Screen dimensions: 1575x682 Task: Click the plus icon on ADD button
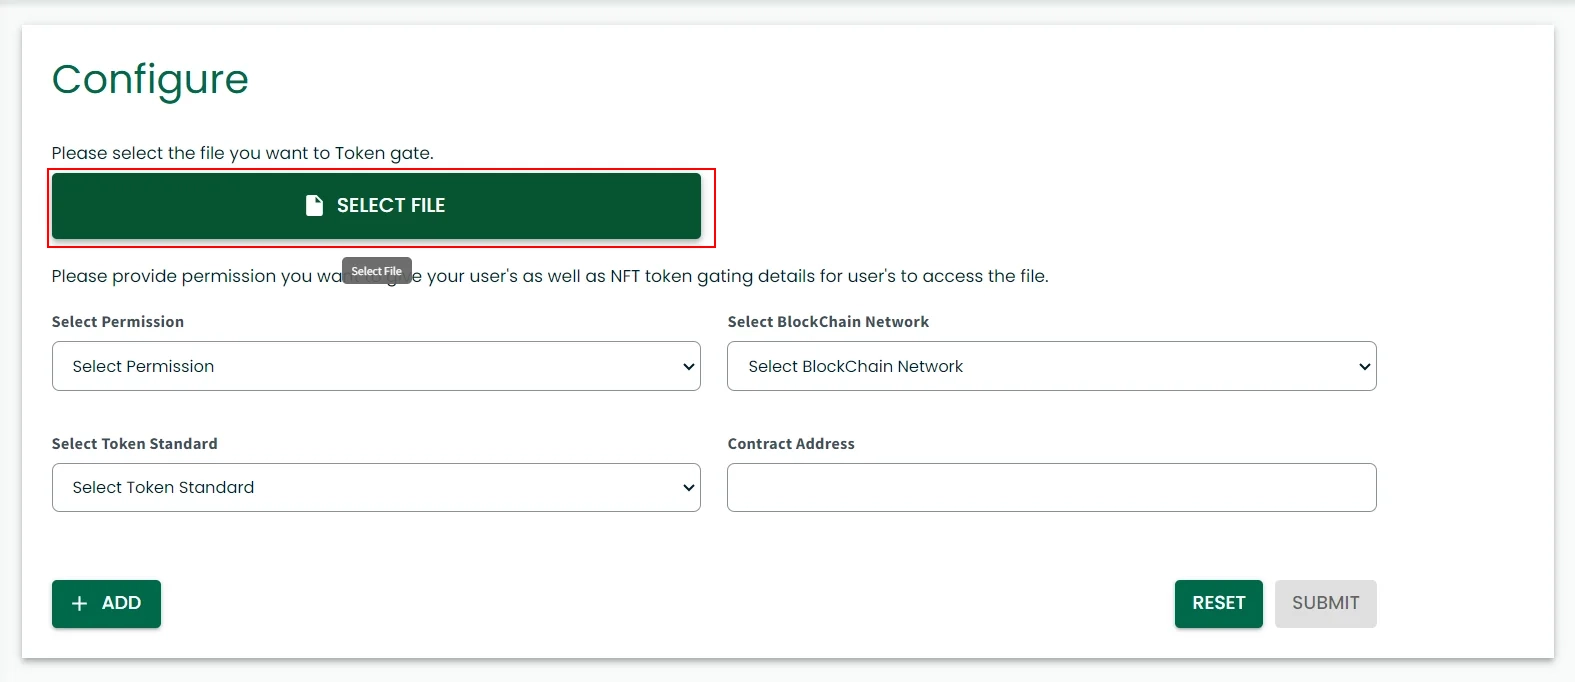pos(80,604)
